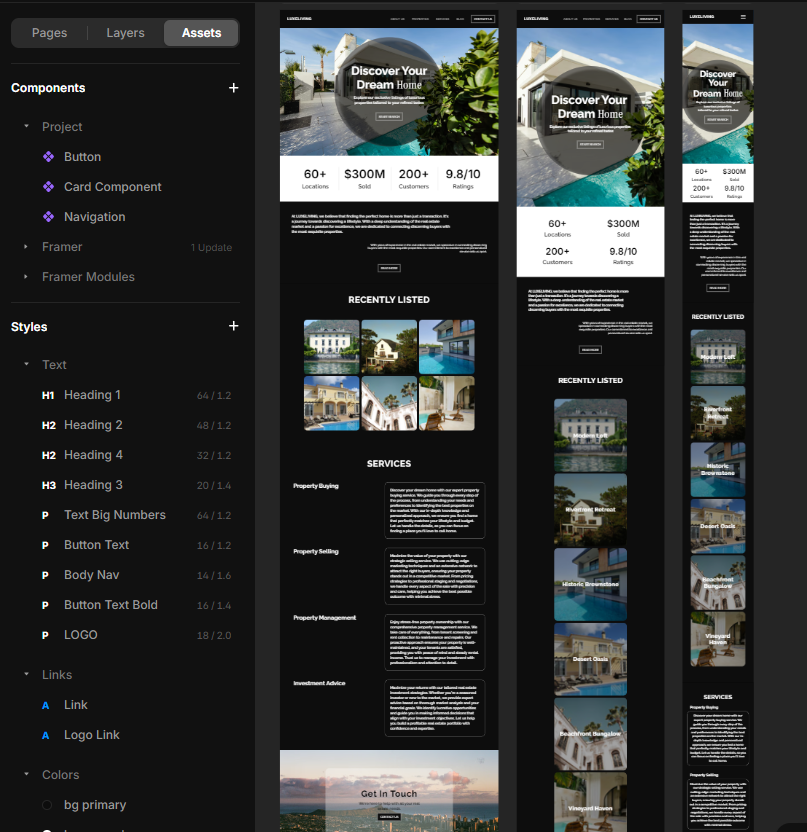Click the bg primary color swatch

(x=47, y=805)
